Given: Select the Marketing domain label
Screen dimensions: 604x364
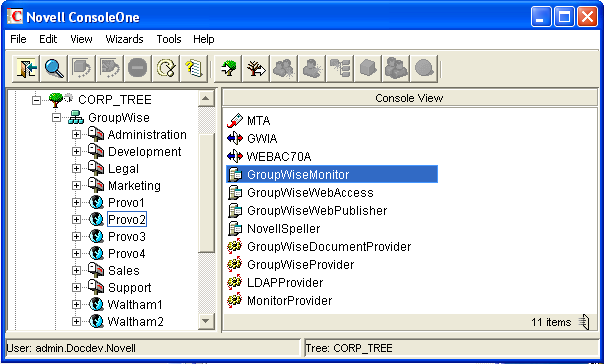Looking at the screenshot, I should [134, 185].
